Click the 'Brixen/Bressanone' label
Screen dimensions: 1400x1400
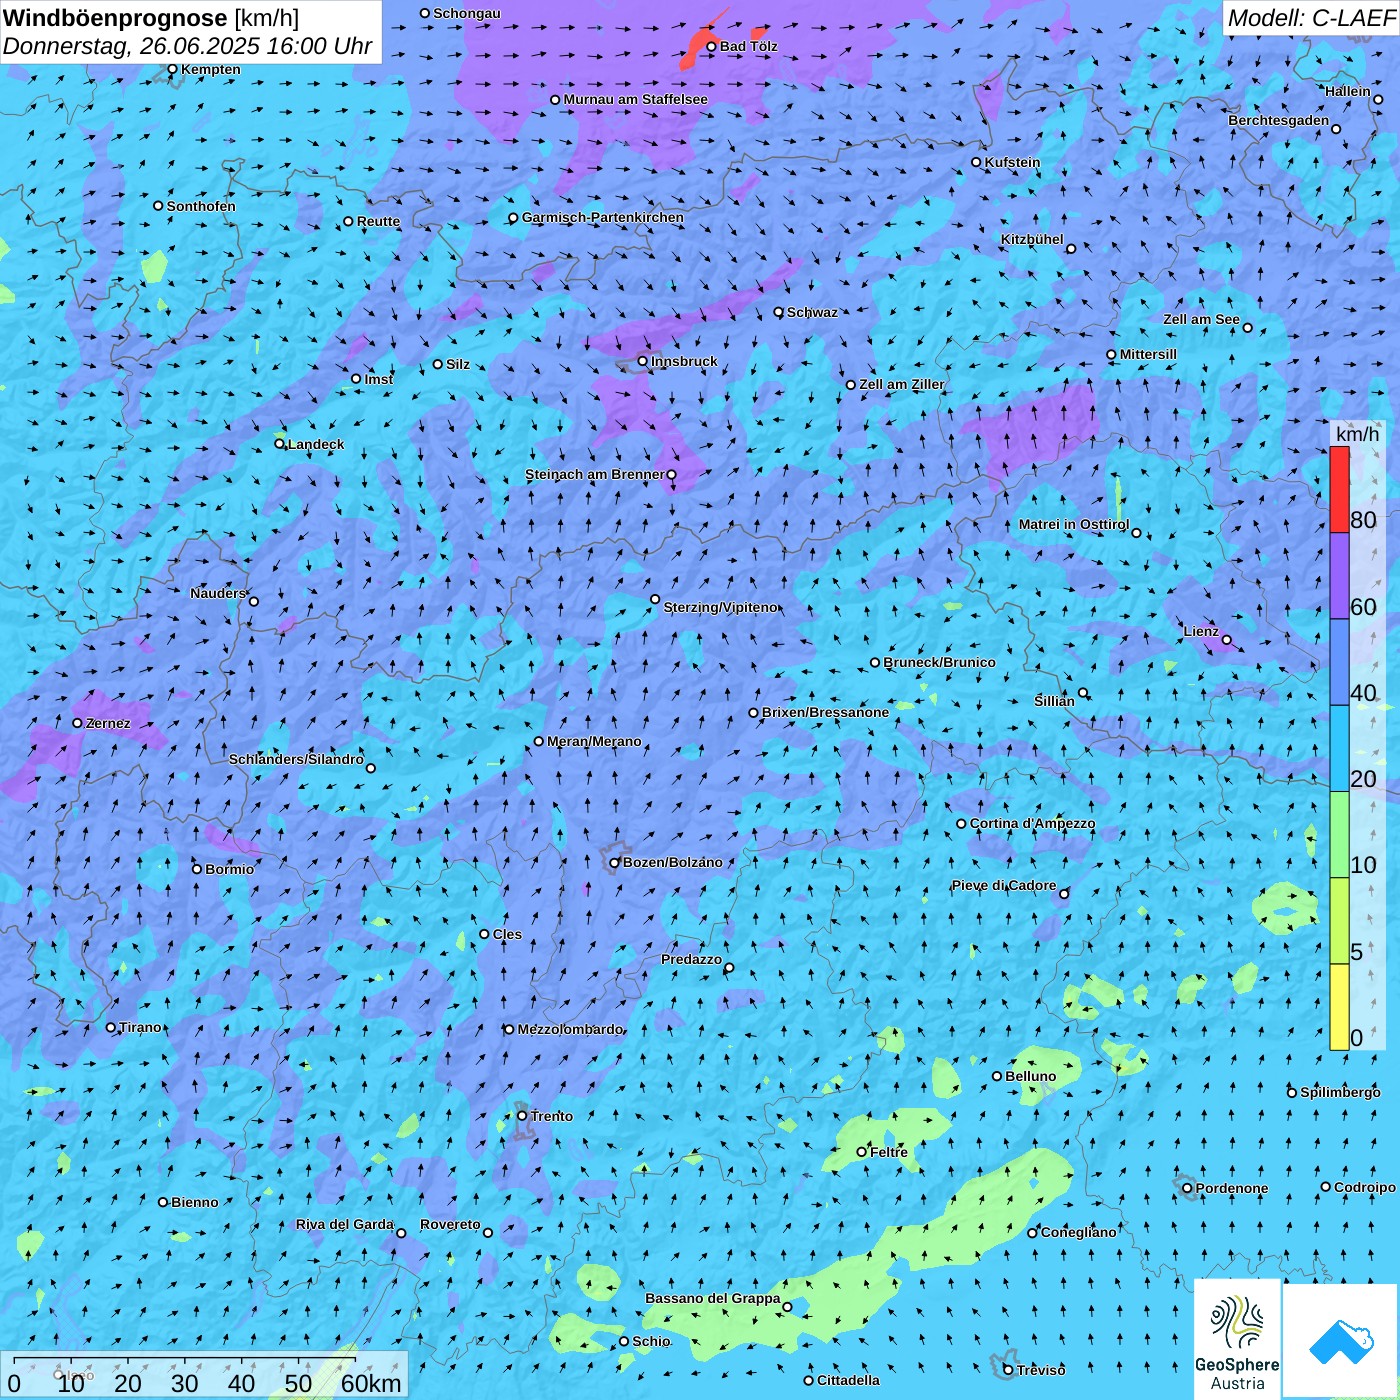click(x=826, y=712)
